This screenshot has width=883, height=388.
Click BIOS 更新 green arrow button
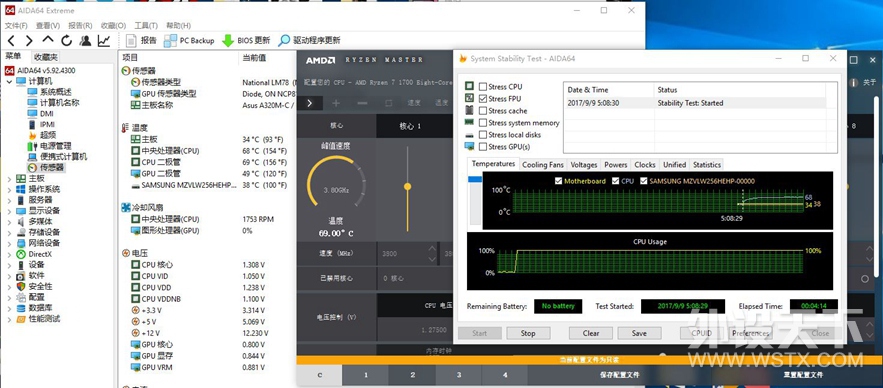tap(246, 41)
